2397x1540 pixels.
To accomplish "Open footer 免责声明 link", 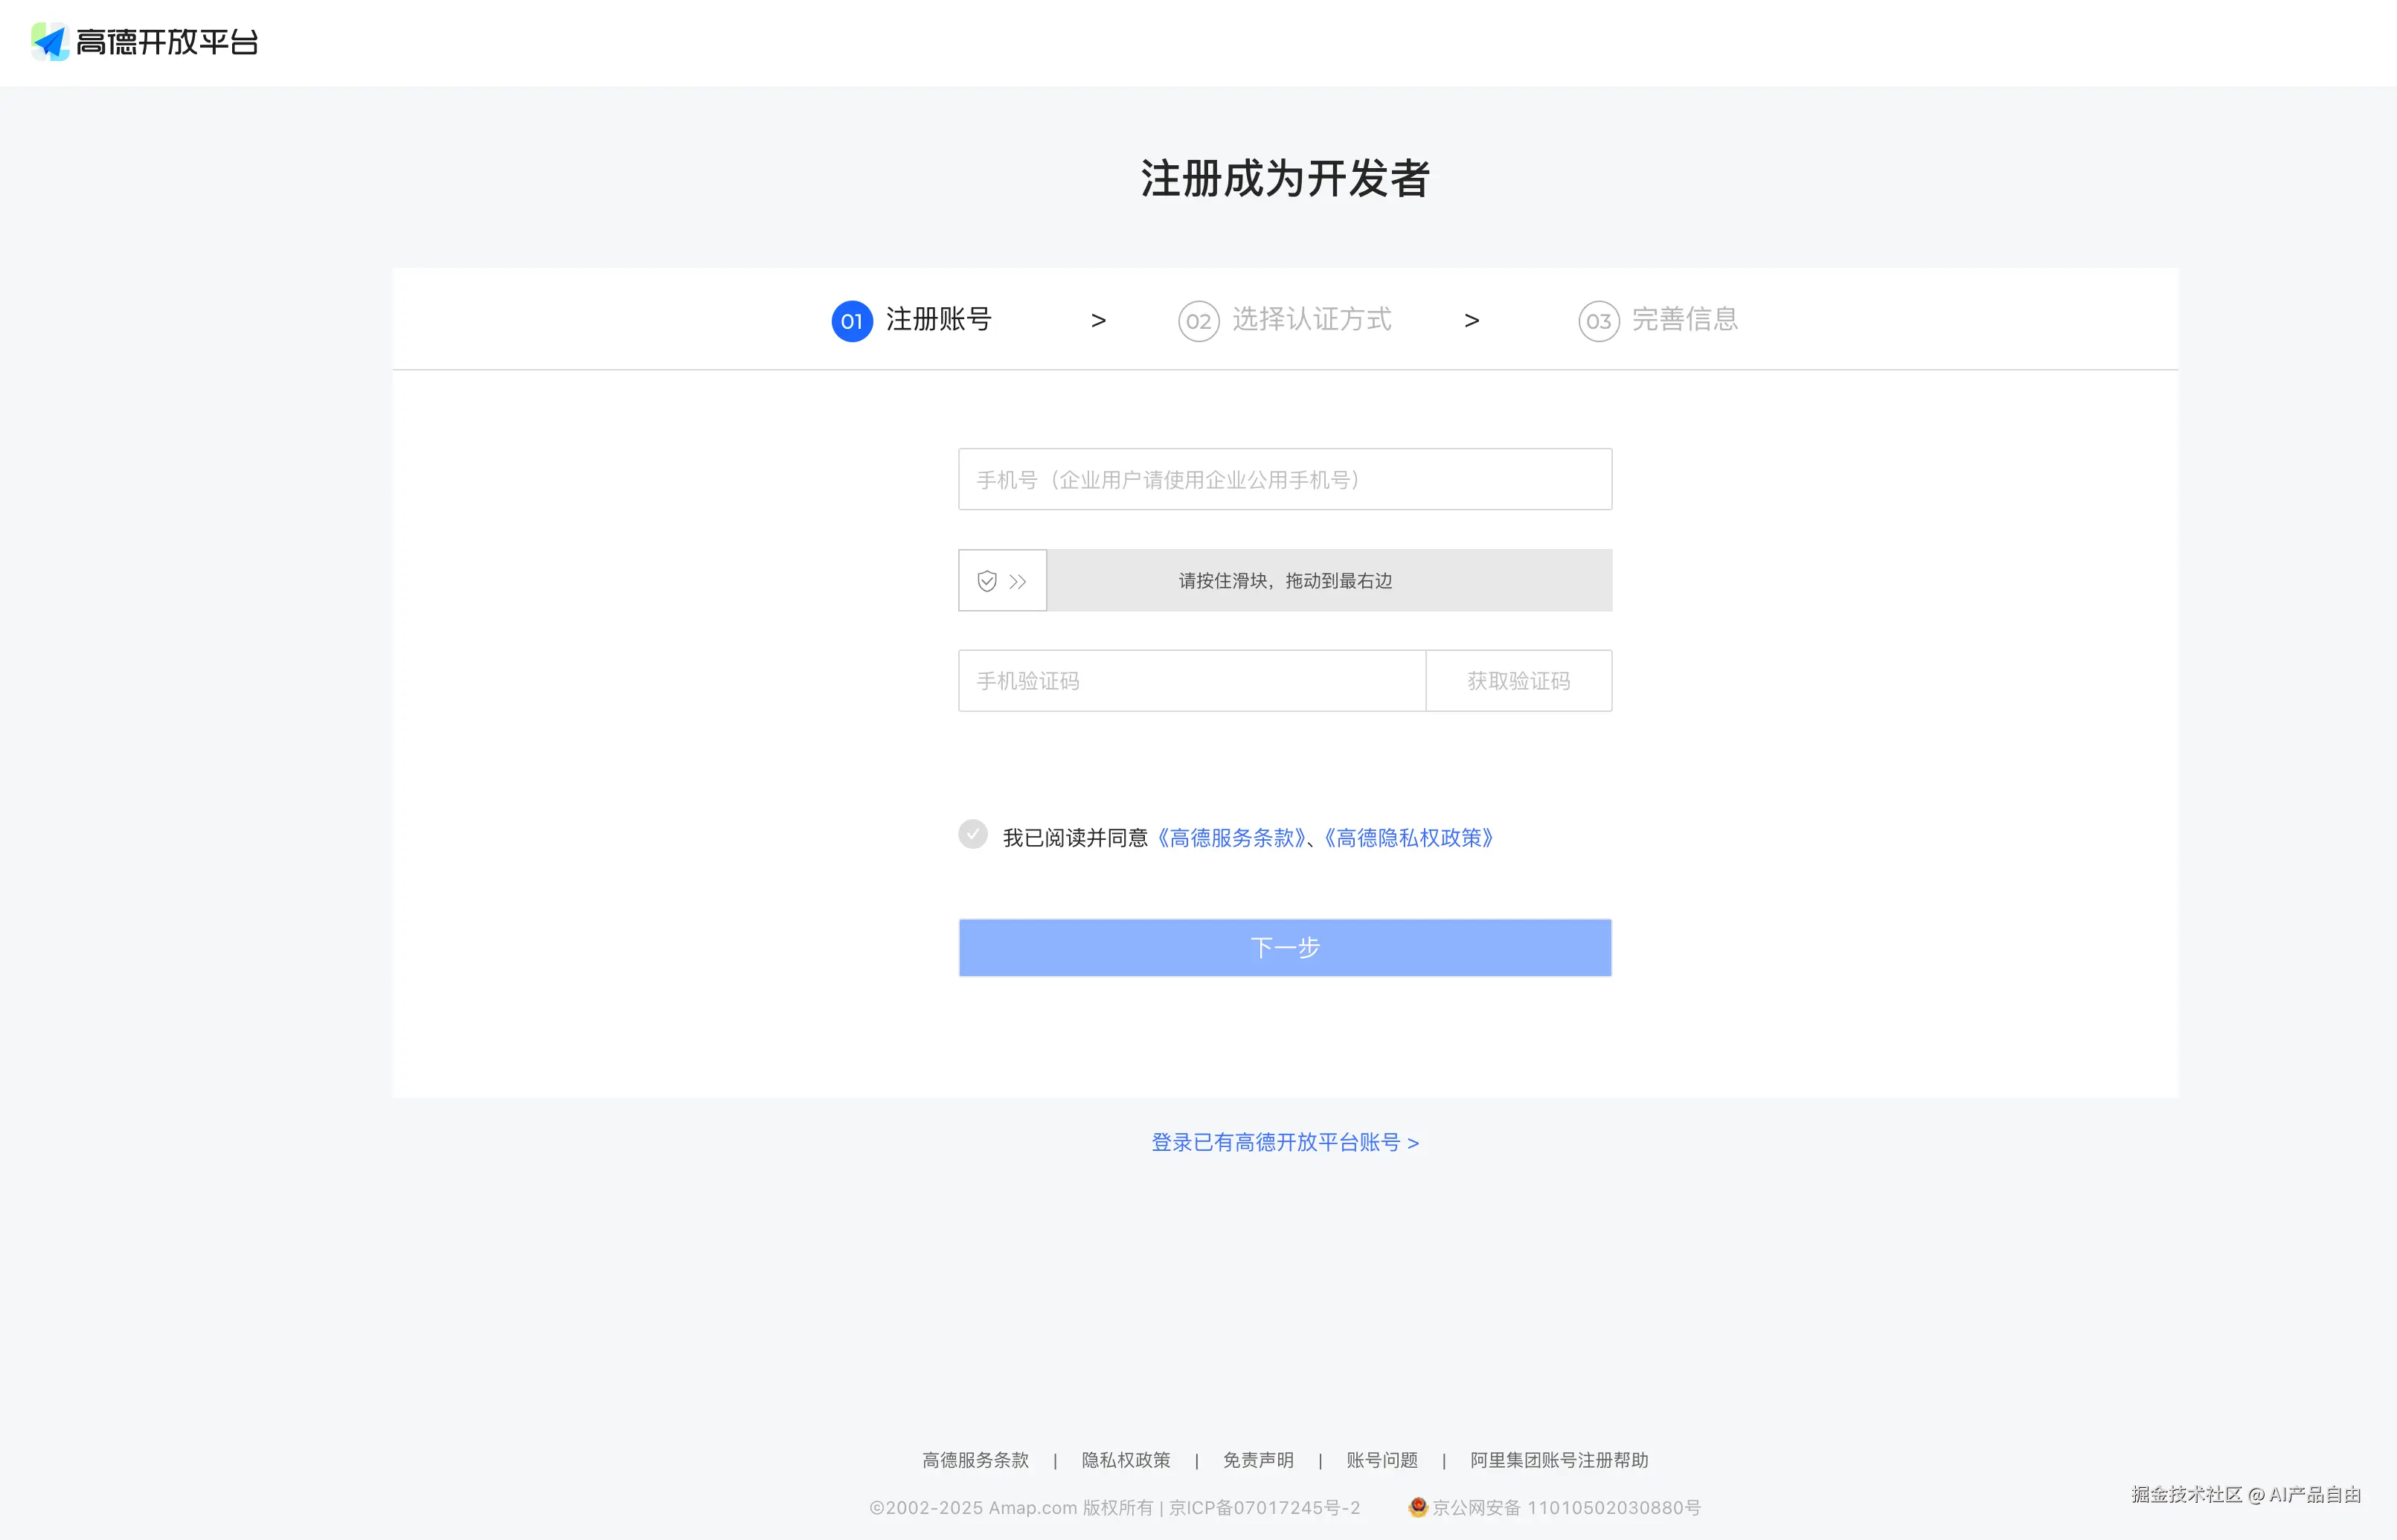I will pyautogui.click(x=1258, y=1460).
